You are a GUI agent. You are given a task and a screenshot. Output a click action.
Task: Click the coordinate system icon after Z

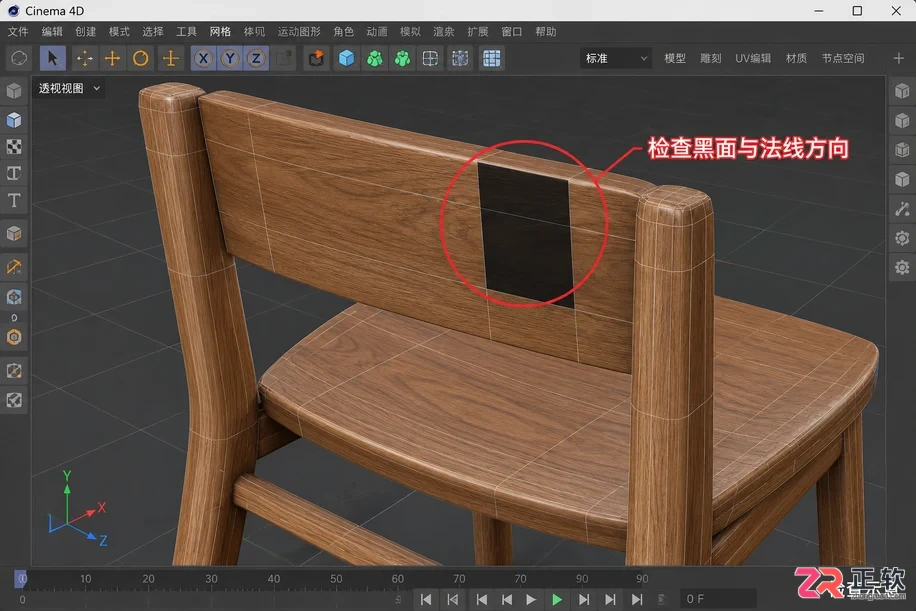coord(285,58)
